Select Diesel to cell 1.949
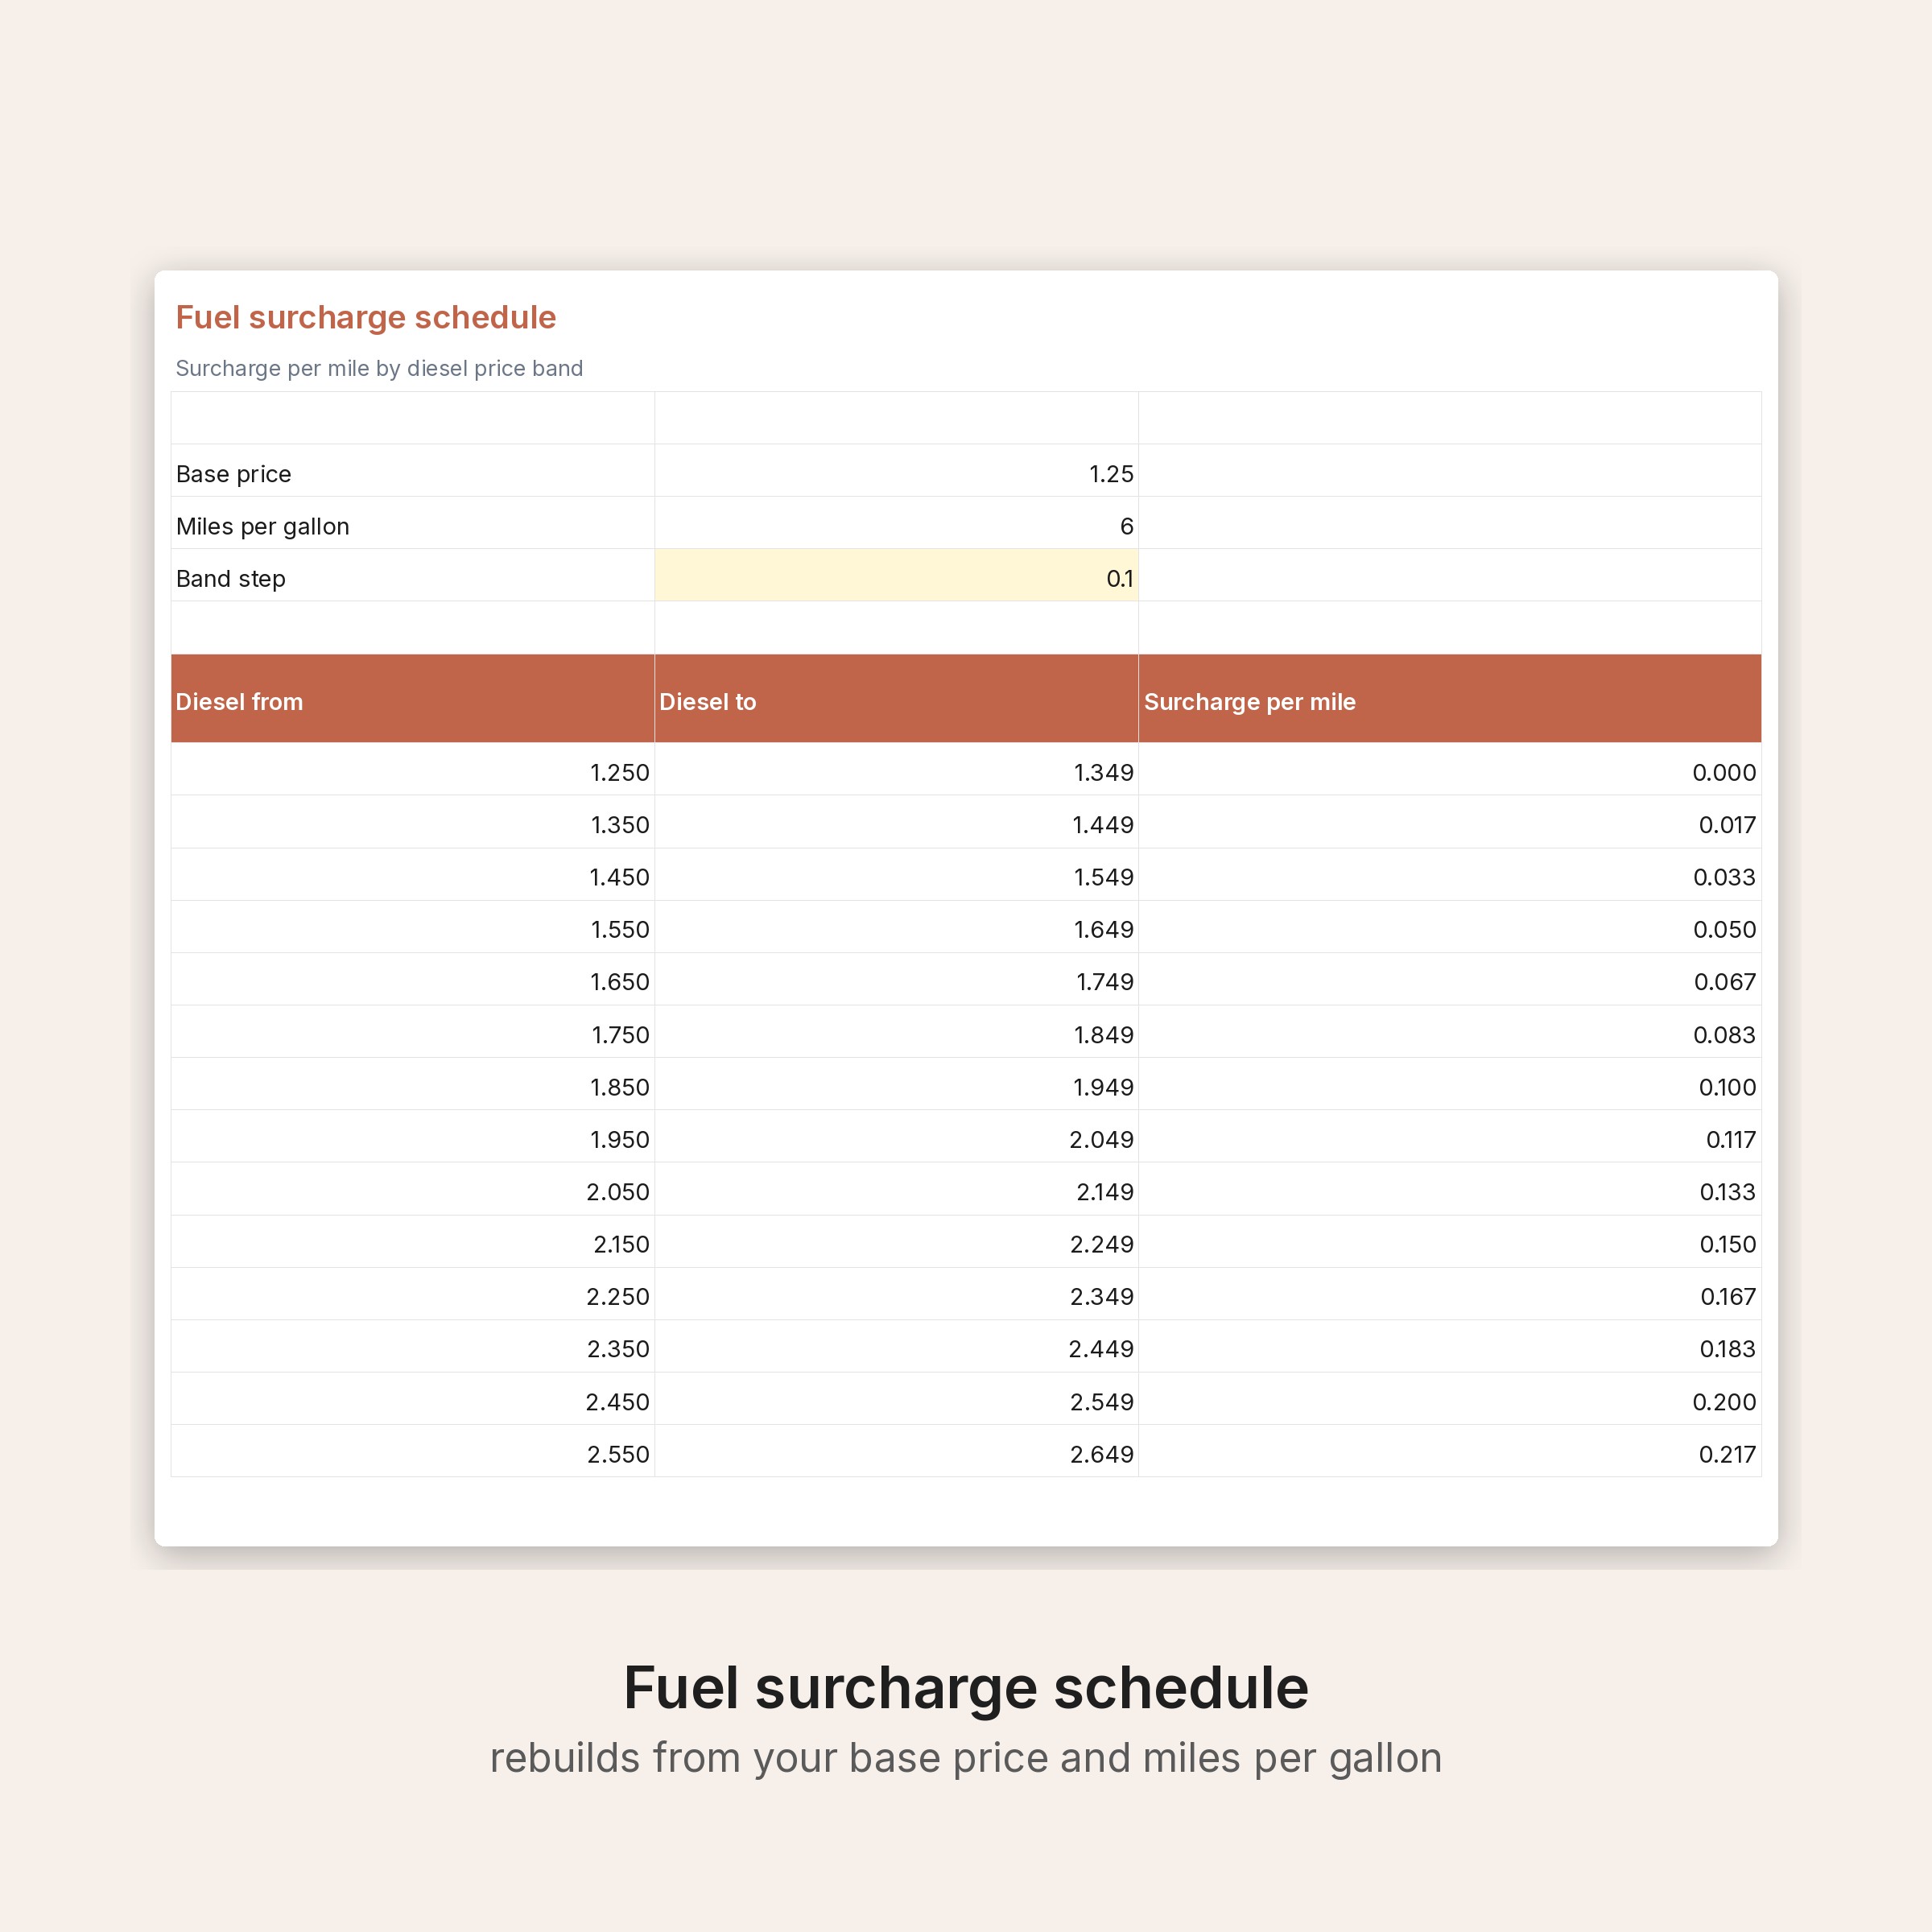 coord(896,1084)
